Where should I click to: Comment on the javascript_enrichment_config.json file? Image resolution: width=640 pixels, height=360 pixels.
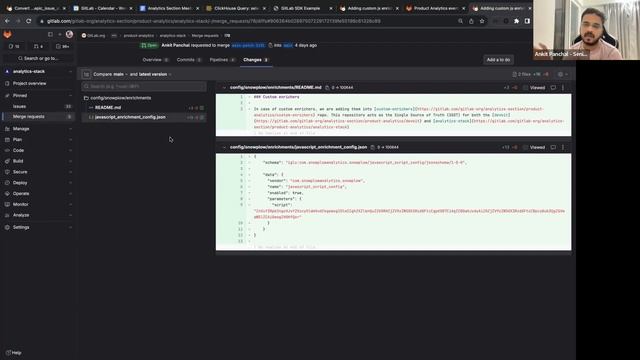coord(553,147)
